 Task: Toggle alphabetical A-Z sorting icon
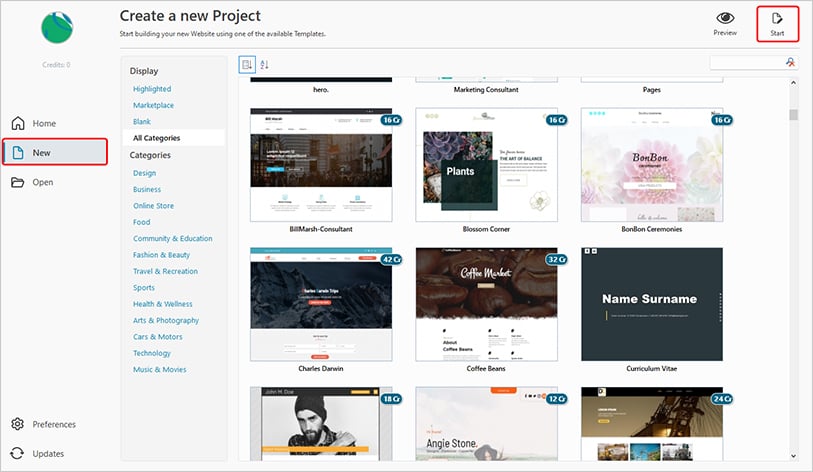tap(264, 65)
